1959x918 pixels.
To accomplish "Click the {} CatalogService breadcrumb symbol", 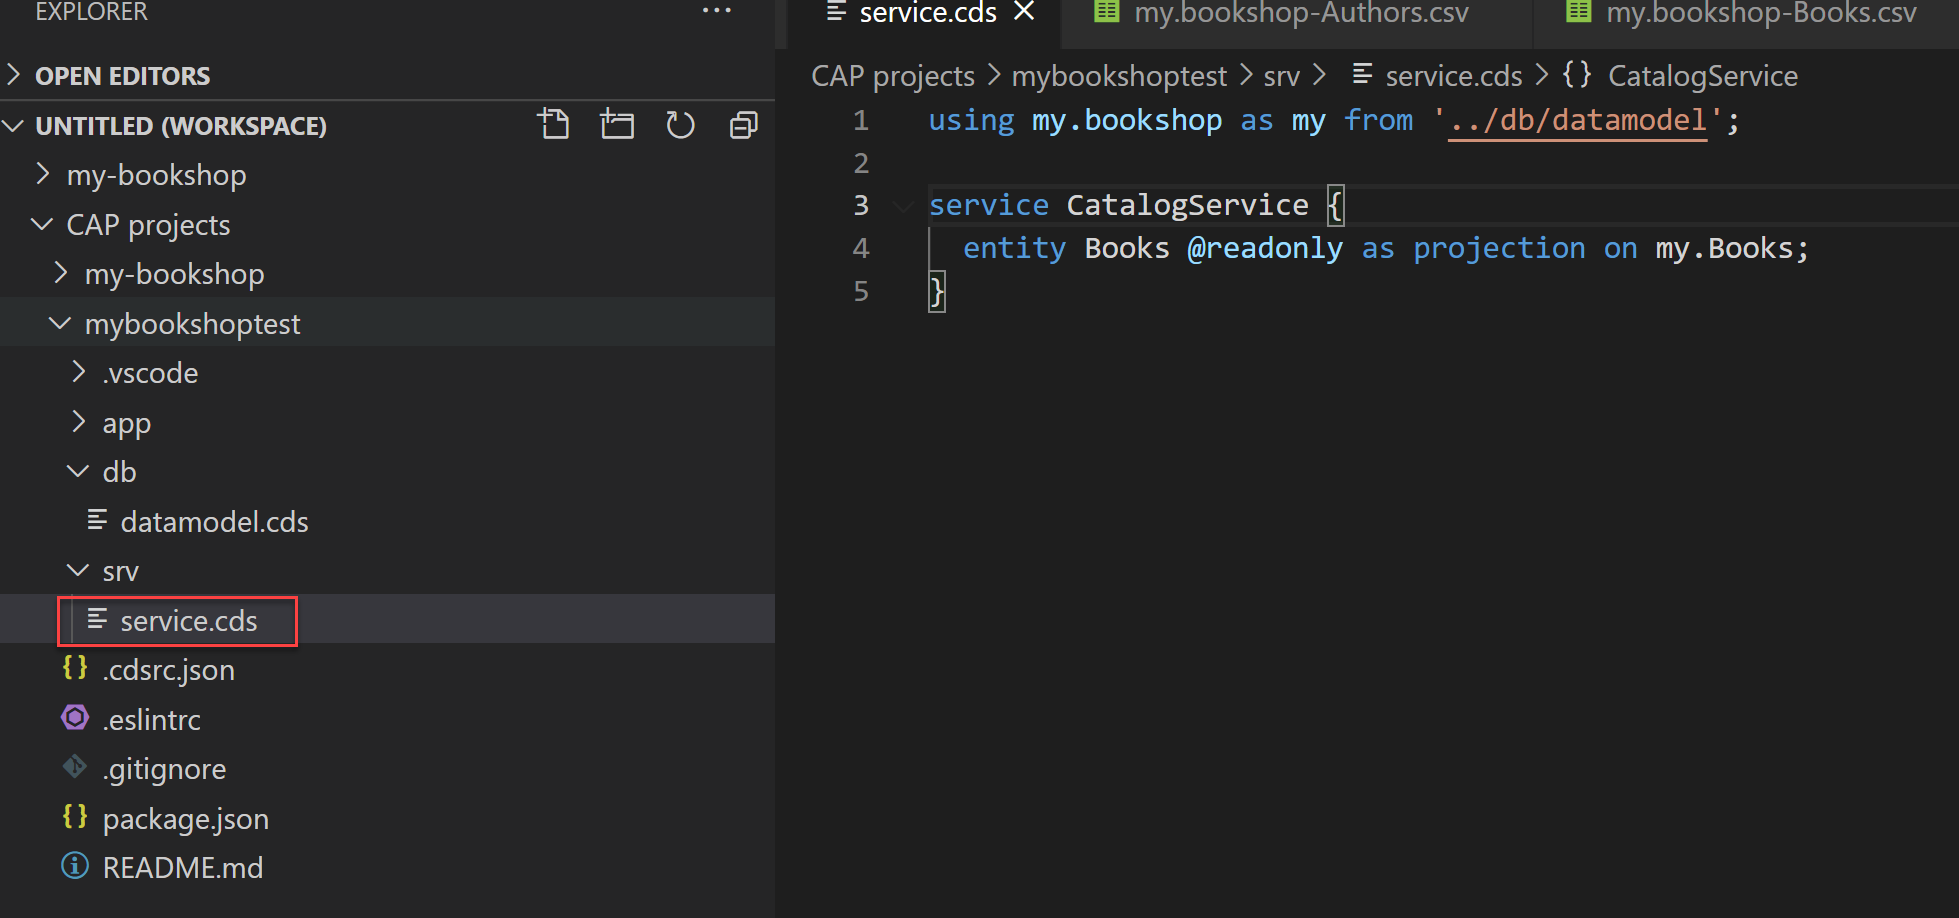I will tap(1576, 74).
